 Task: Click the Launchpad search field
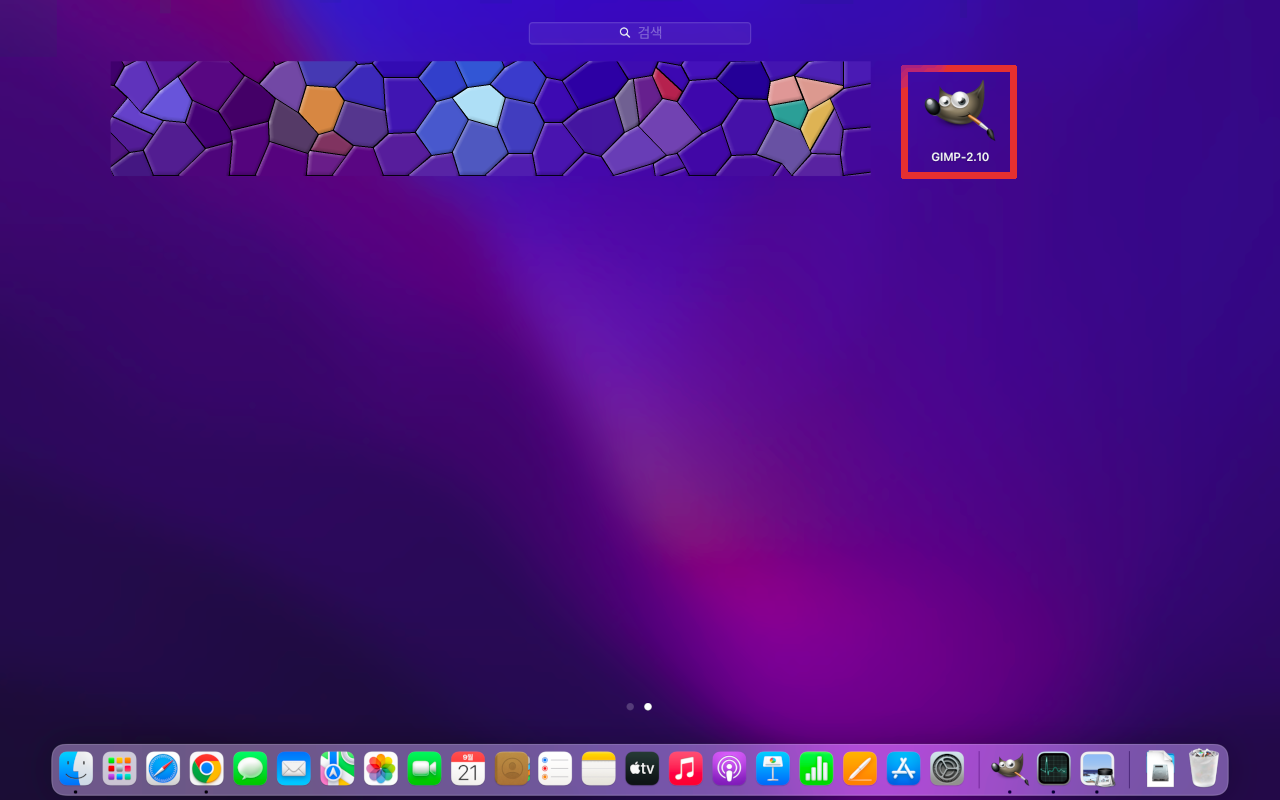click(x=640, y=33)
